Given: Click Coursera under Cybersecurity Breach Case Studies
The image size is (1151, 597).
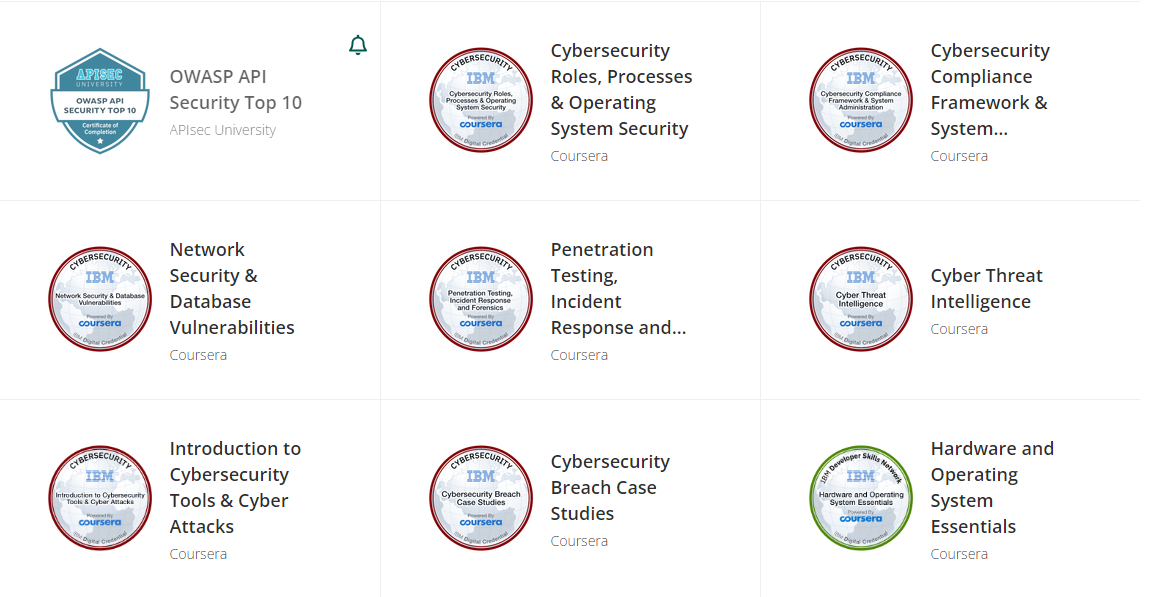Looking at the screenshot, I should 579,540.
